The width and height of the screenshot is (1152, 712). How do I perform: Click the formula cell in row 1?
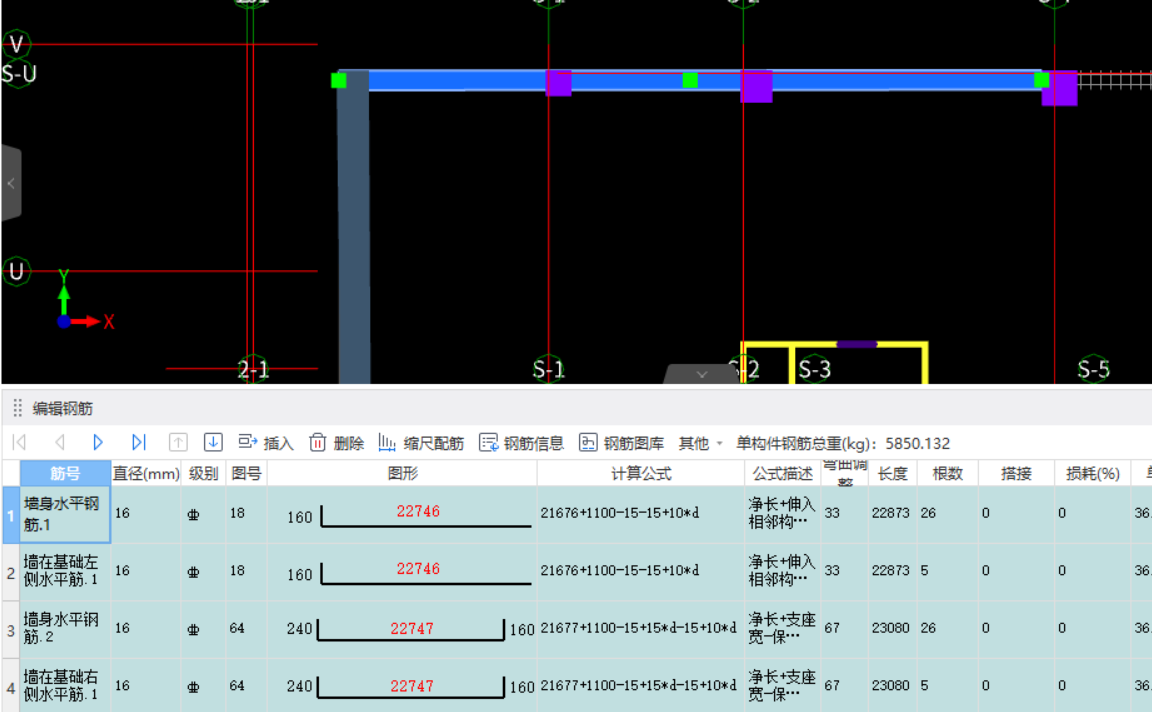pos(641,514)
